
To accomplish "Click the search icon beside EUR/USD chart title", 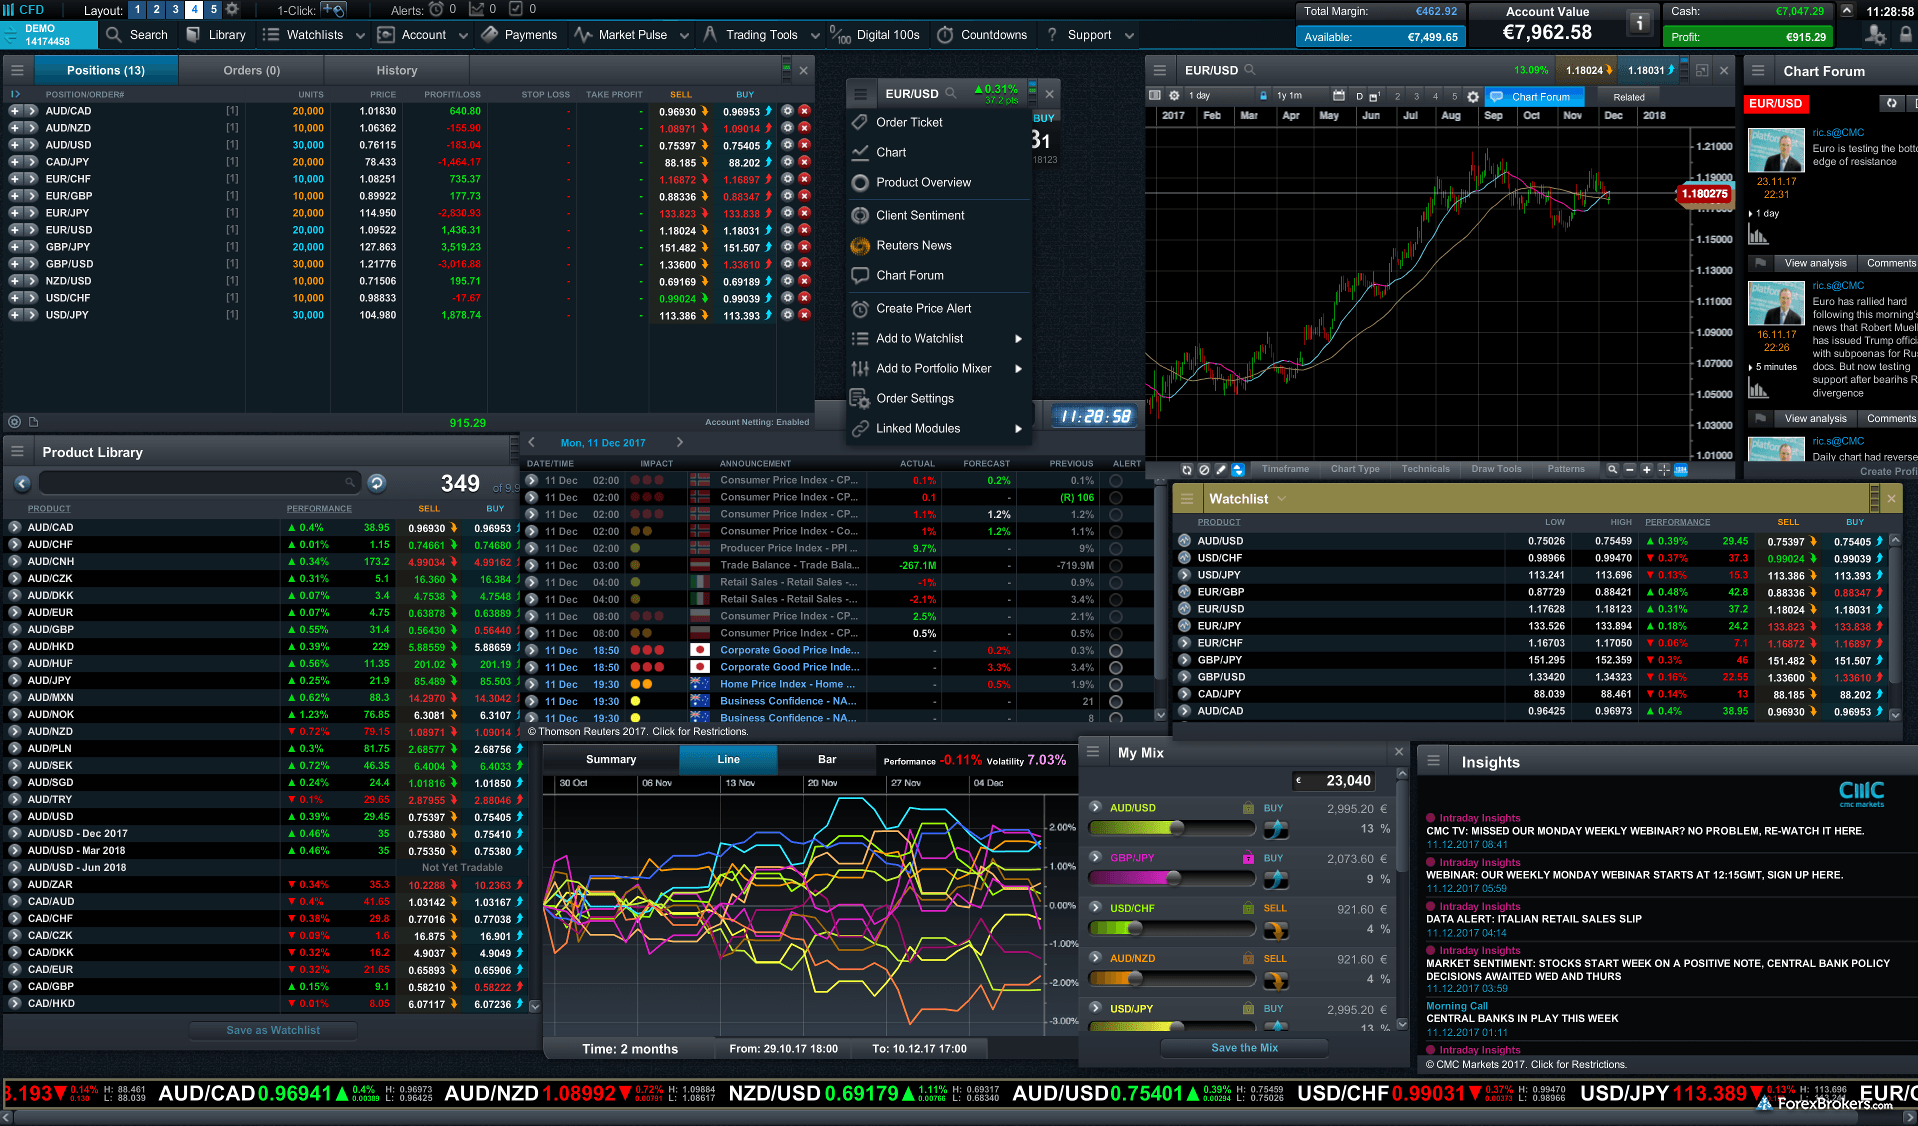I will click(x=1250, y=70).
